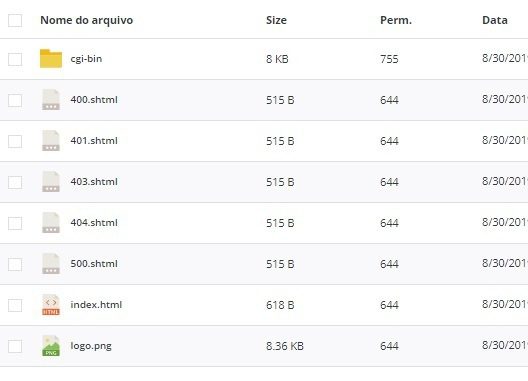Click the 403.shtml file icon
The image size is (528, 381).
pos(51,182)
